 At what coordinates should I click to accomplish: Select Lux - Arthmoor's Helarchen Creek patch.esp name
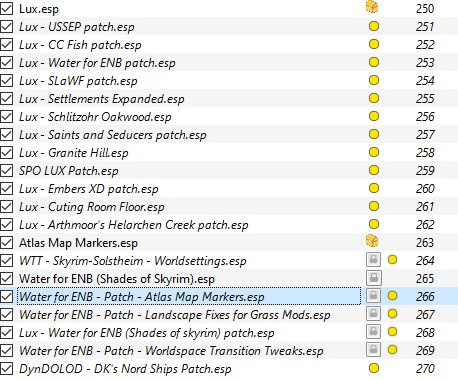134,225
